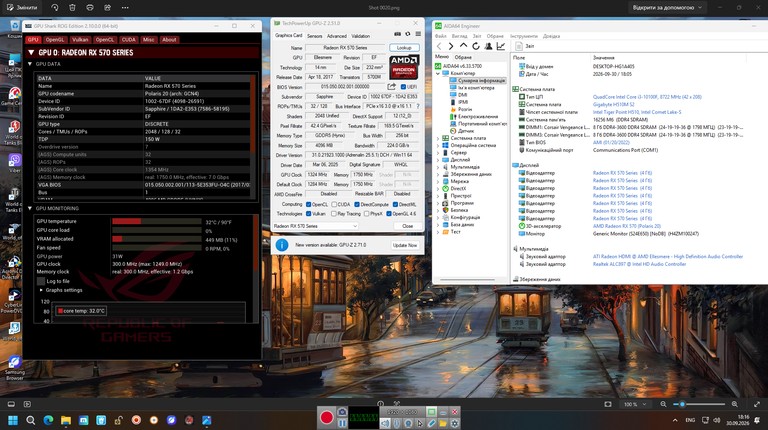Open the Sensors tab in GPU-Z
Viewport: 768px width, 430px height.
pyautogui.click(x=314, y=36)
